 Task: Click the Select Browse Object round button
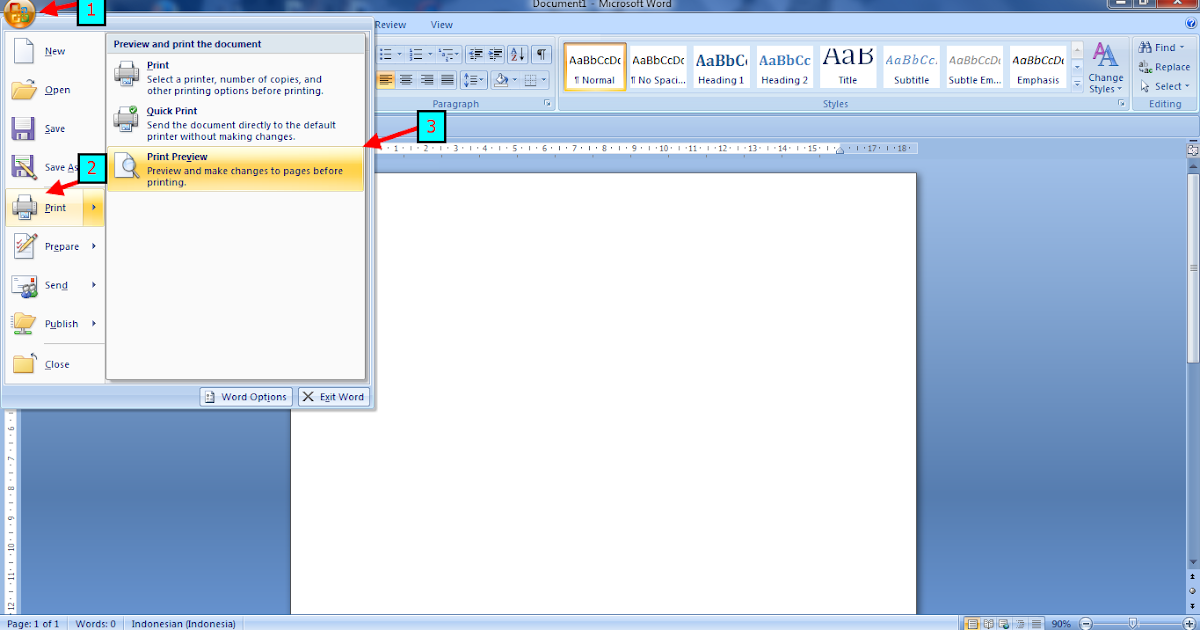pyautogui.click(x=1192, y=591)
